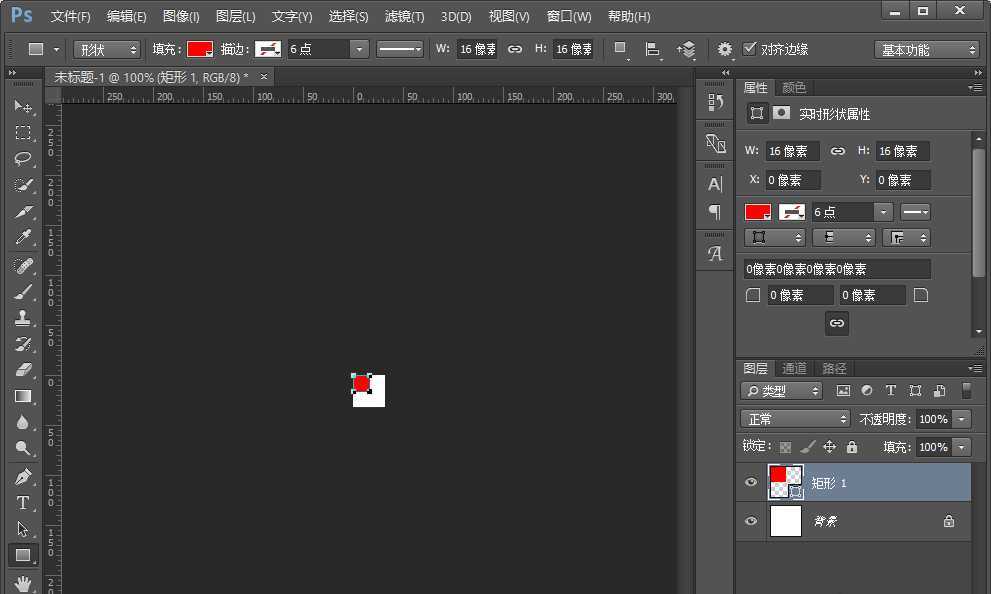Pick the Eyedropper tool

23,238
